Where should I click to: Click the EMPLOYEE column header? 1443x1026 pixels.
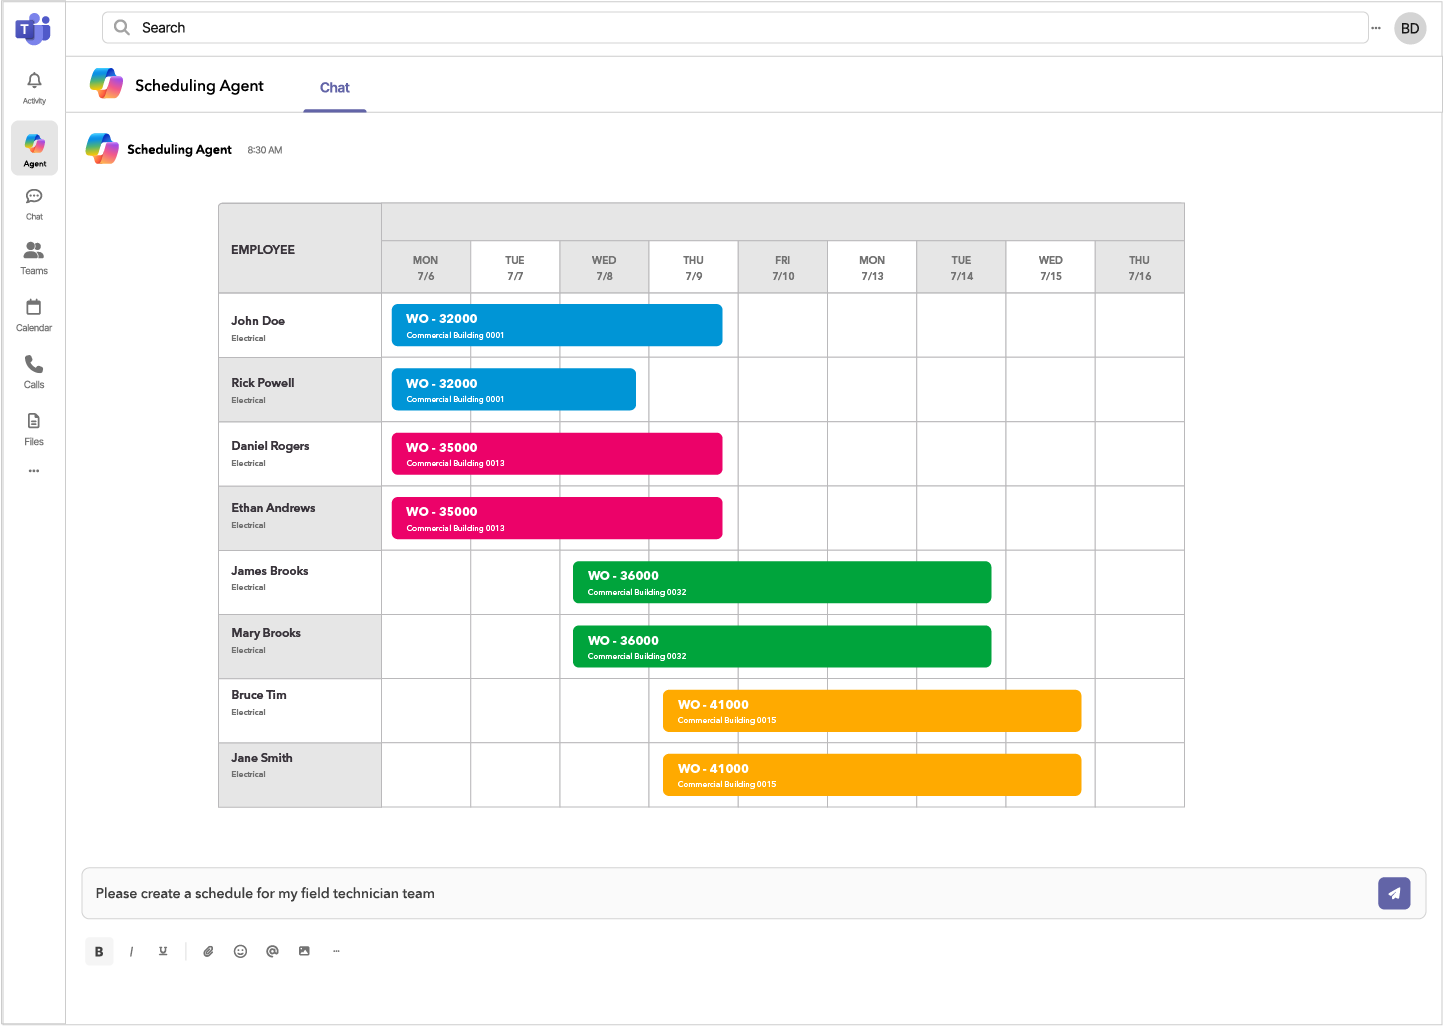click(x=300, y=249)
